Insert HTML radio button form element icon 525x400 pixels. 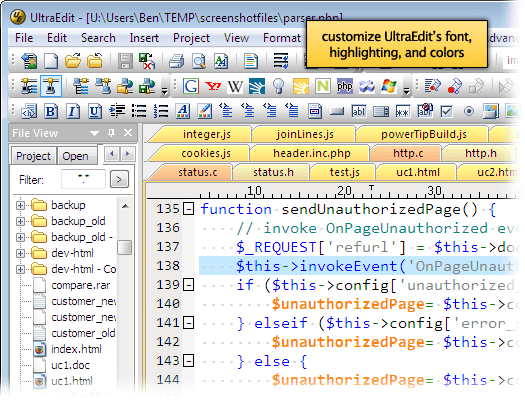tap(469, 111)
